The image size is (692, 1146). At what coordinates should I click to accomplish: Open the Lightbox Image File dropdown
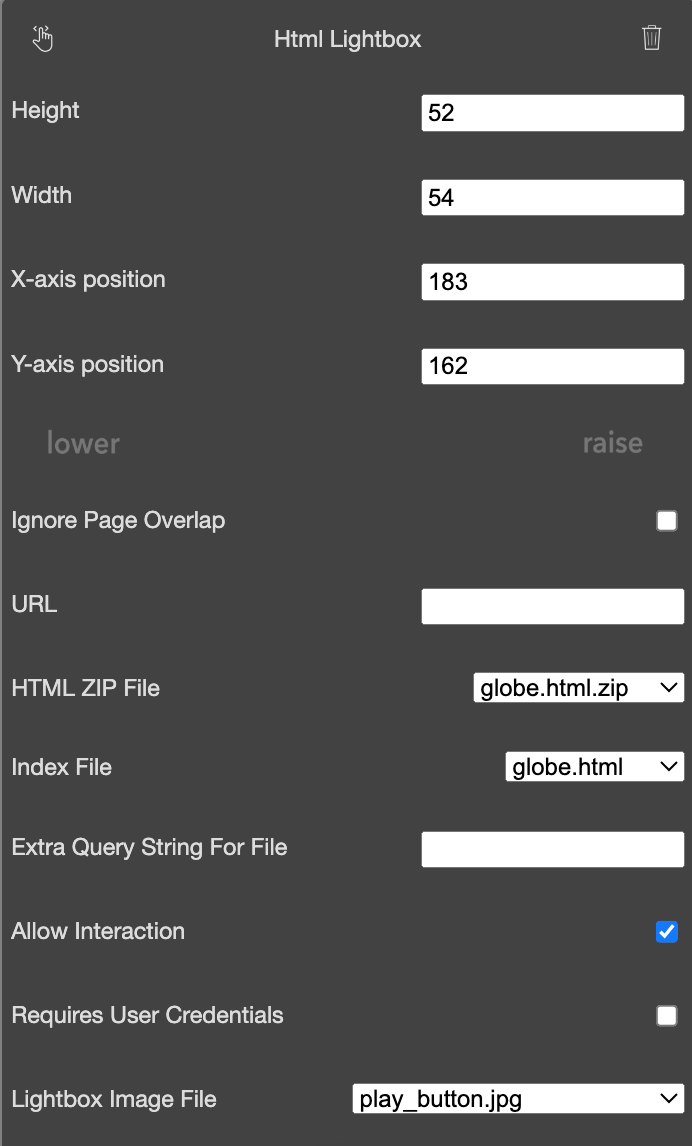(x=518, y=1098)
